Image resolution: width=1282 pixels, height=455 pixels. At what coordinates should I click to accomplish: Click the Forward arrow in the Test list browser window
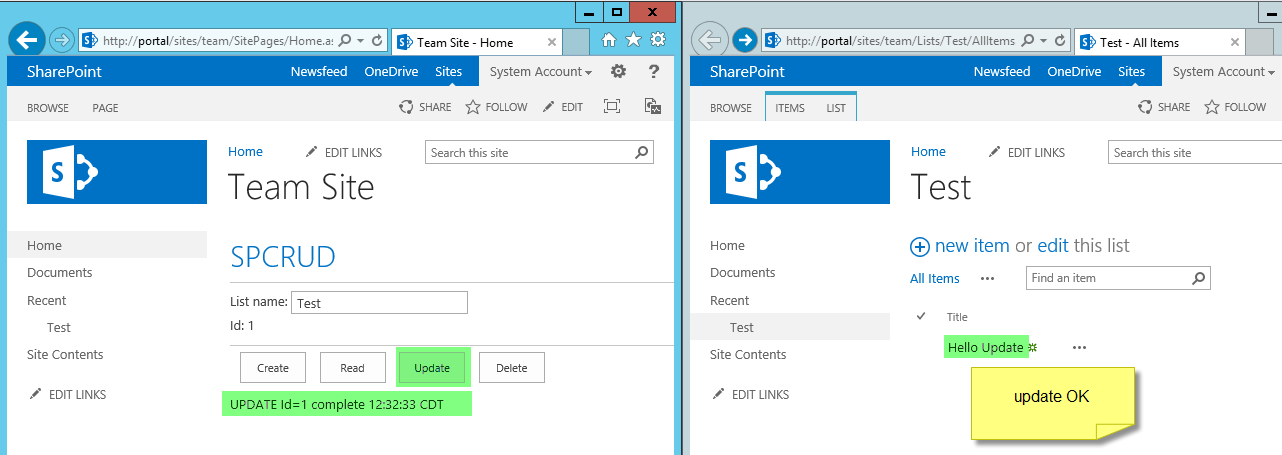click(744, 40)
